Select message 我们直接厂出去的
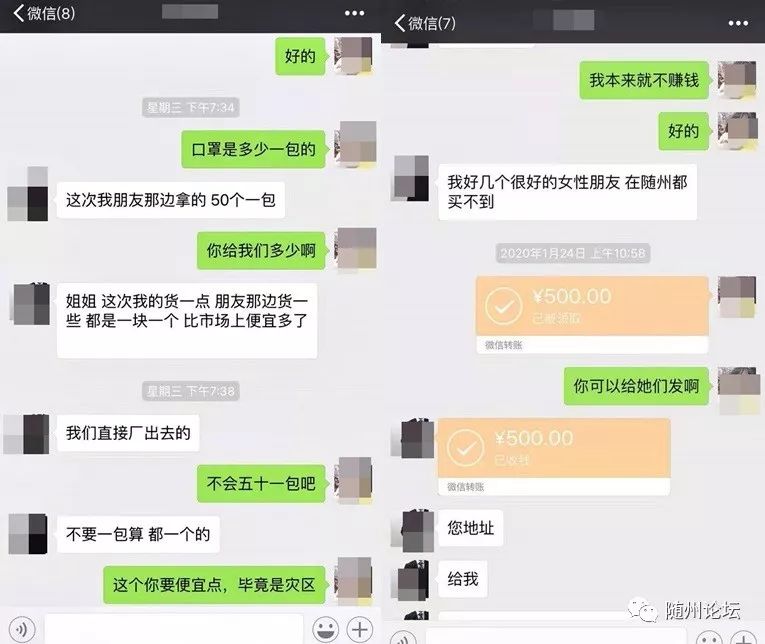 pyautogui.click(x=128, y=433)
